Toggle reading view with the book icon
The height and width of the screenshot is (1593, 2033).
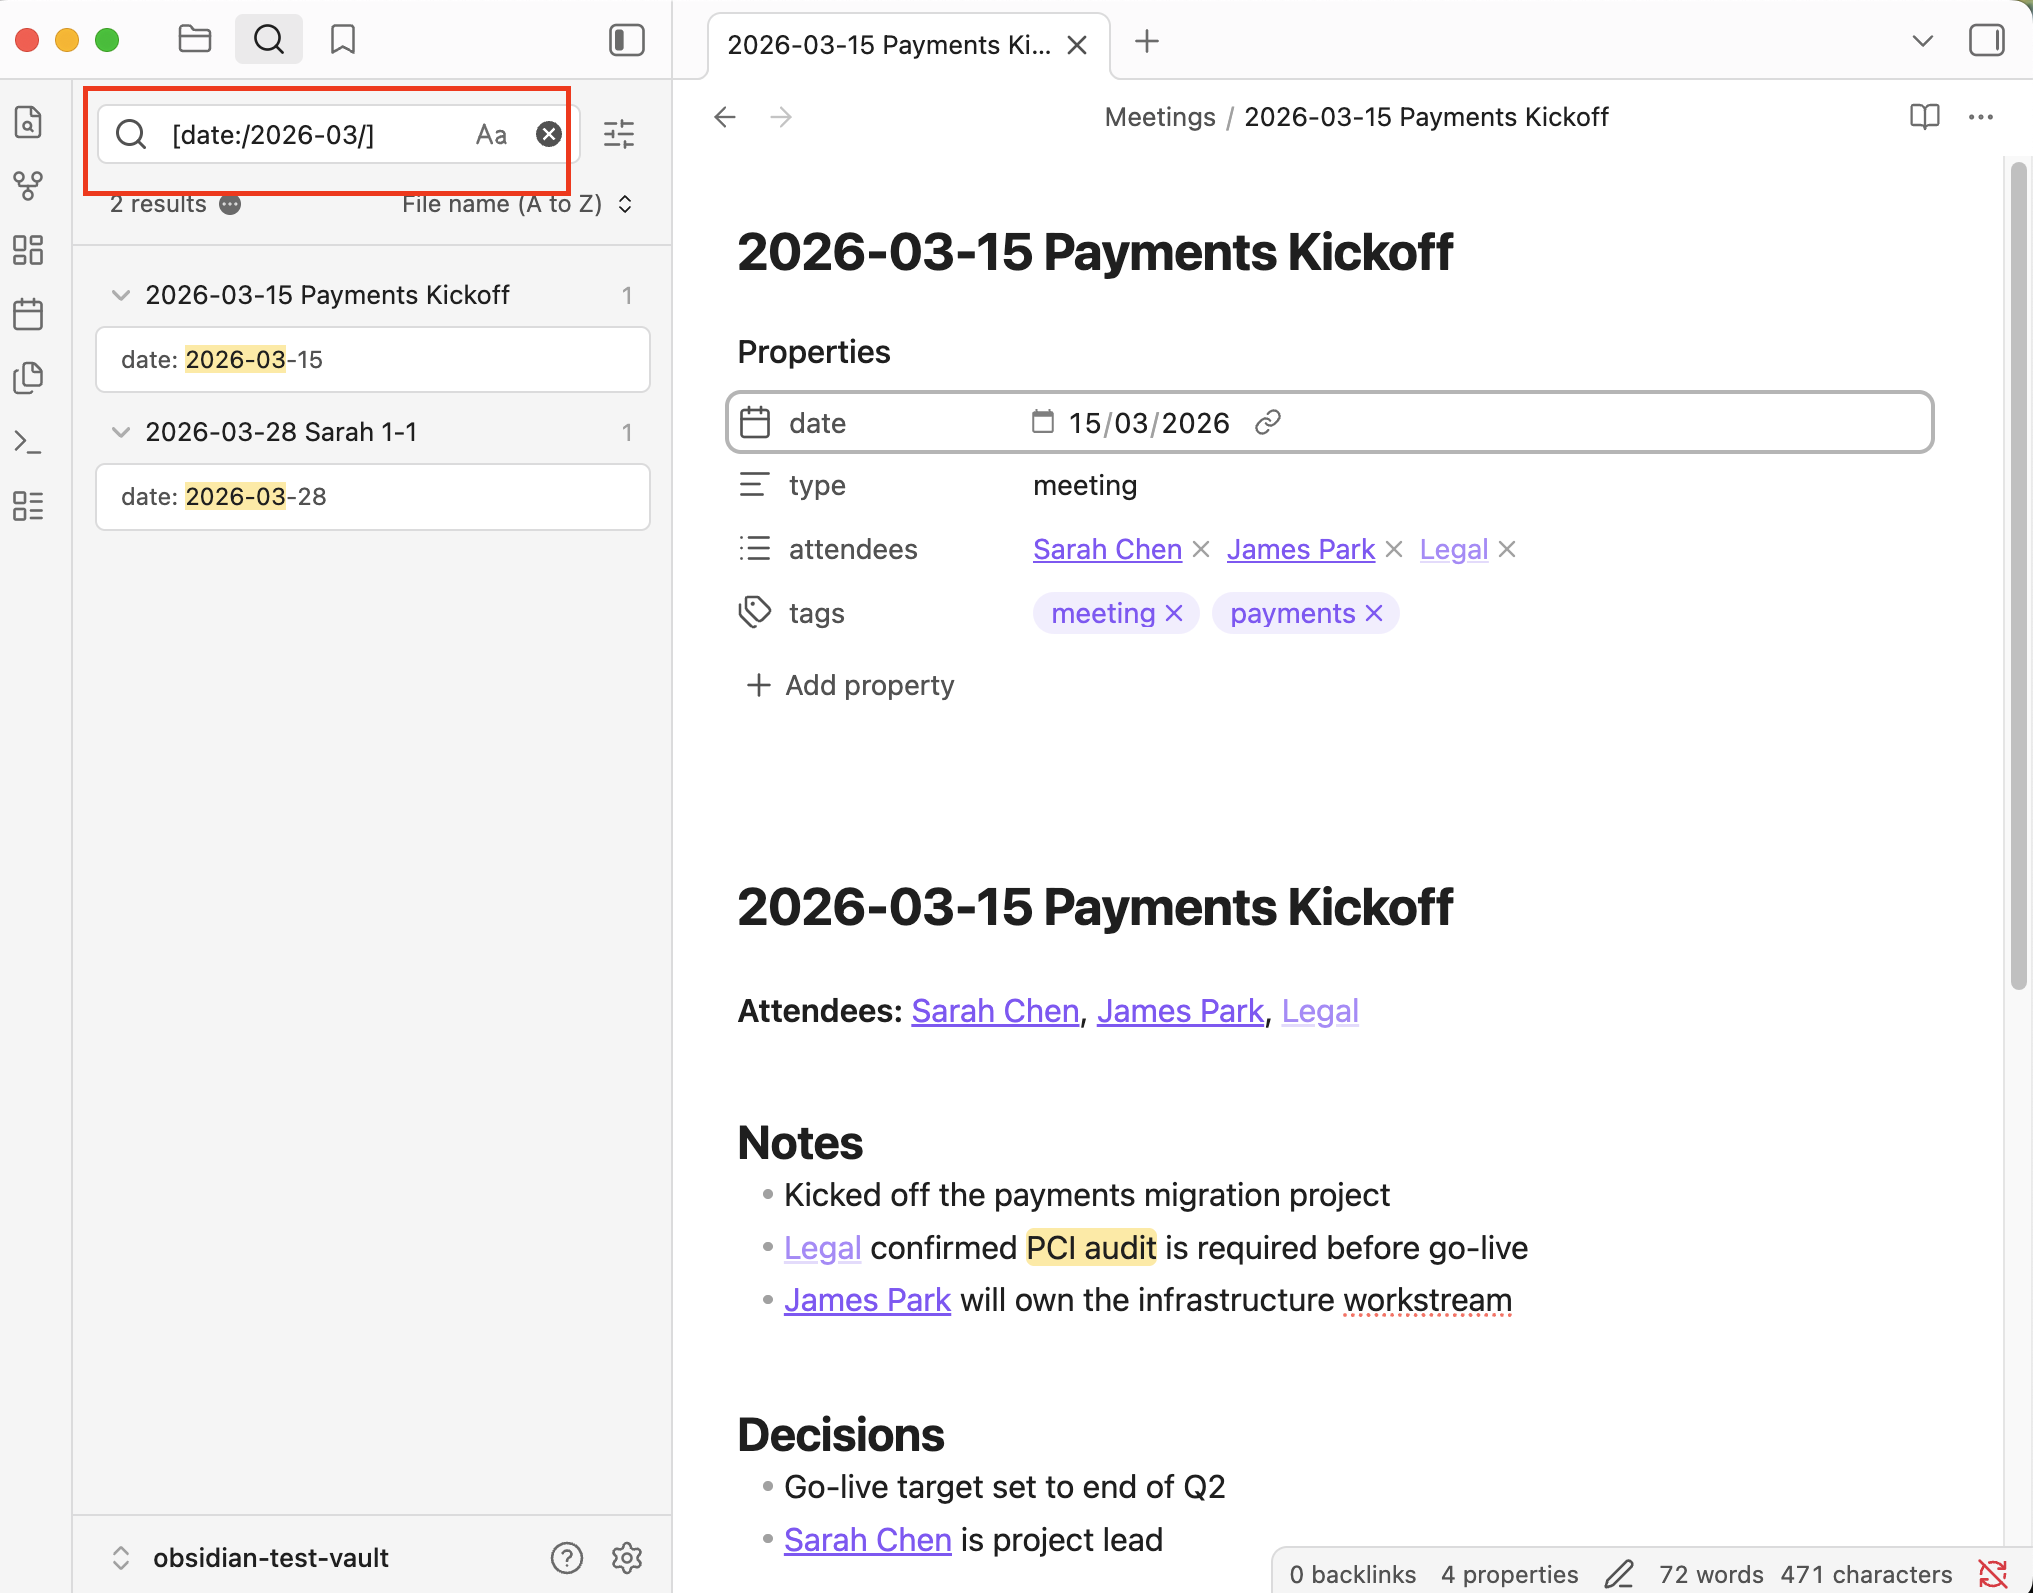(x=1923, y=117)
